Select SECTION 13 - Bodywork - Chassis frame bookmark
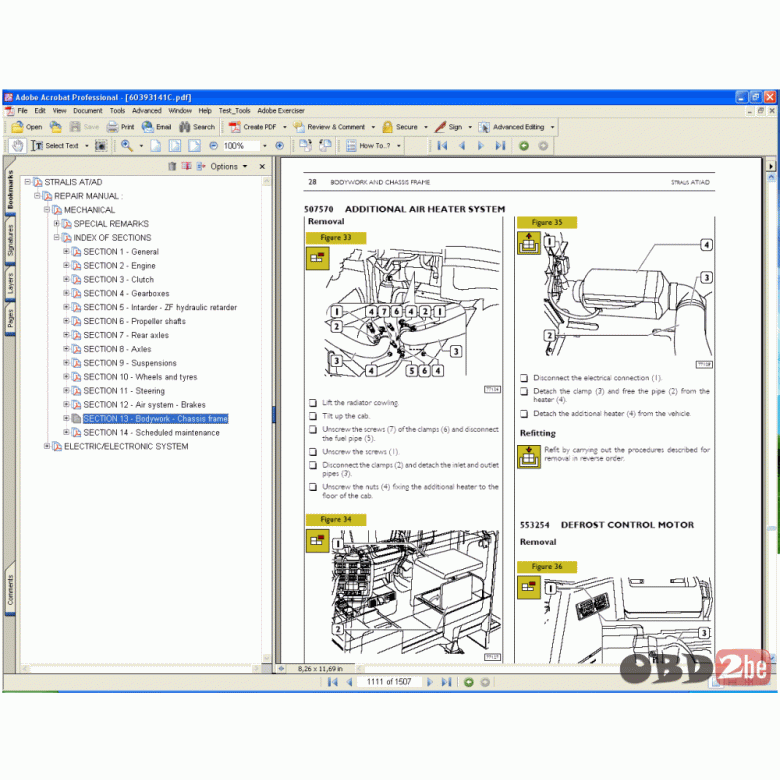Viewport: 780px width, 780px height. (x=155, y=419)
